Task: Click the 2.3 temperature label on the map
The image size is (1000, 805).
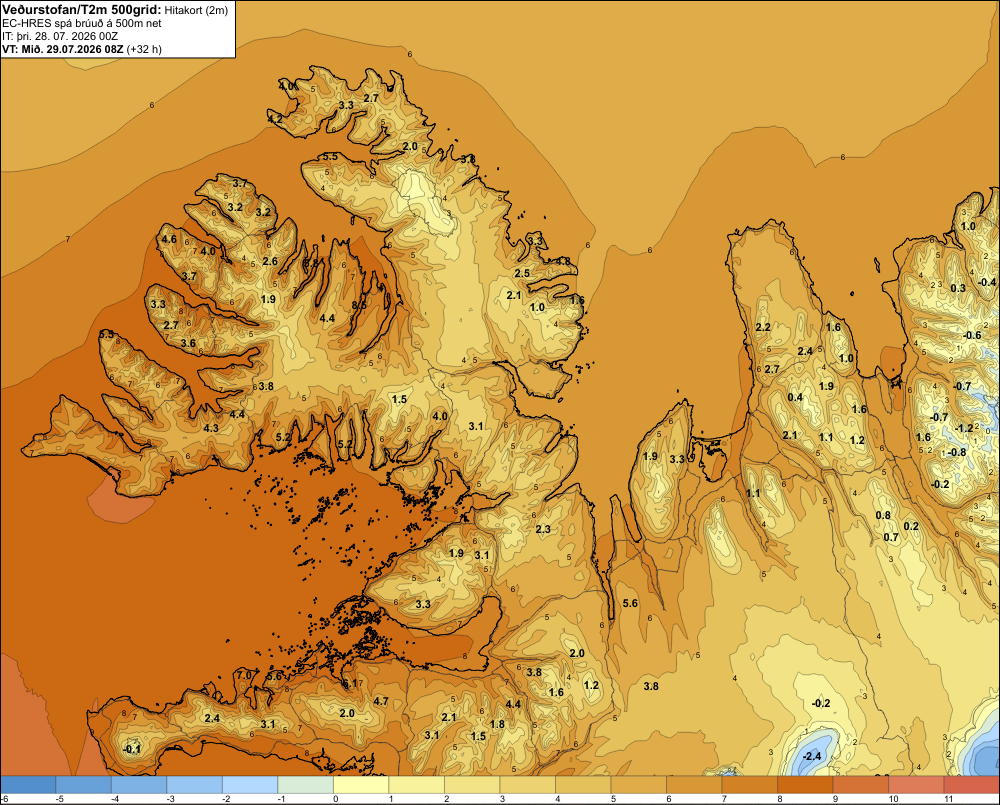Action: point(543,529)
